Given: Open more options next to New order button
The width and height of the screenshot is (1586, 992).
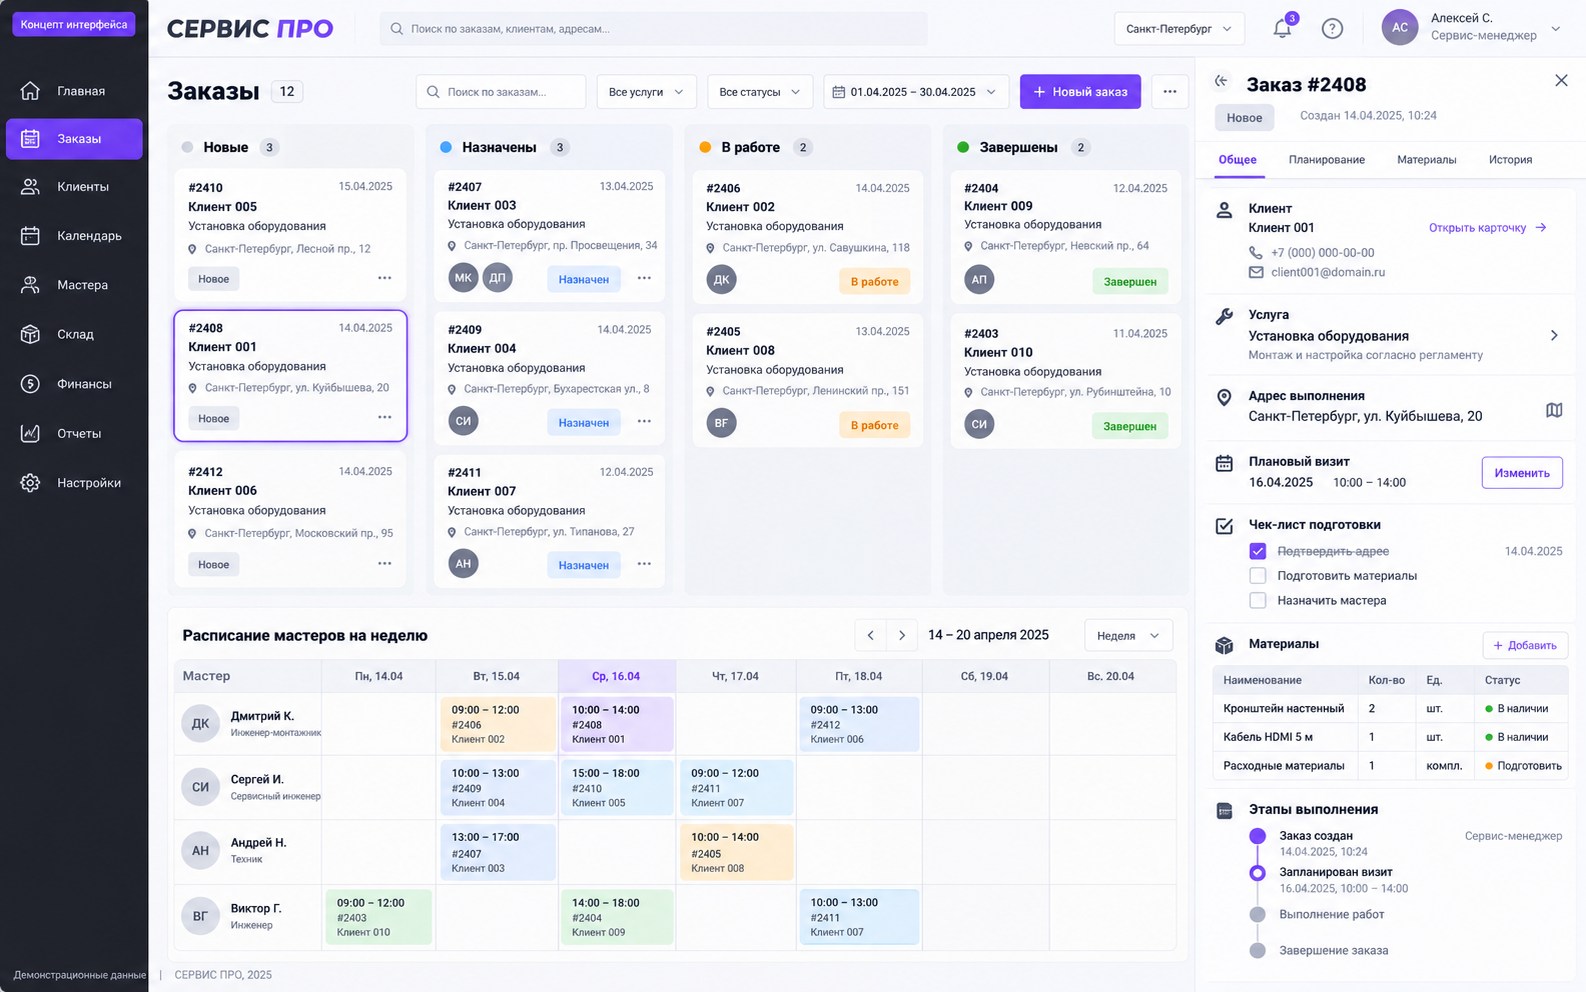Looking at the screenshot, I should [x=1170, y=92].
